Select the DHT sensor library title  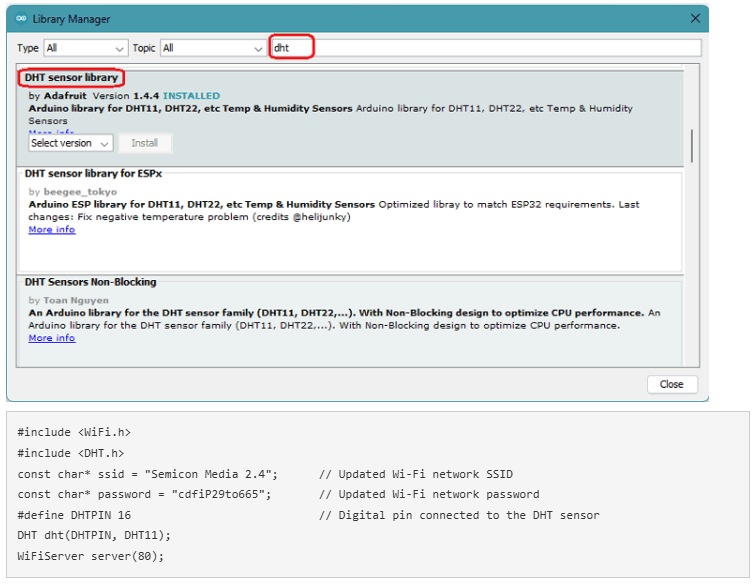pos(71,78)
